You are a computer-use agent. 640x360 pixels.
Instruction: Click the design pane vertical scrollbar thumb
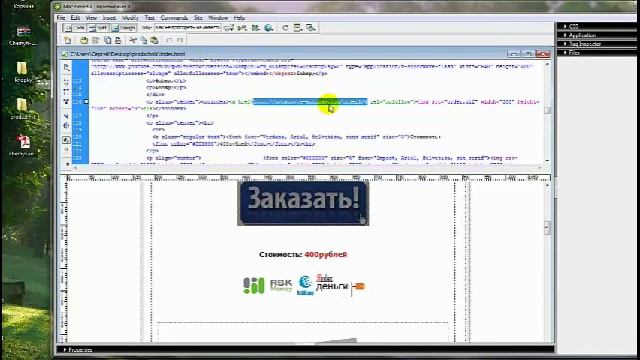point(547,228)
